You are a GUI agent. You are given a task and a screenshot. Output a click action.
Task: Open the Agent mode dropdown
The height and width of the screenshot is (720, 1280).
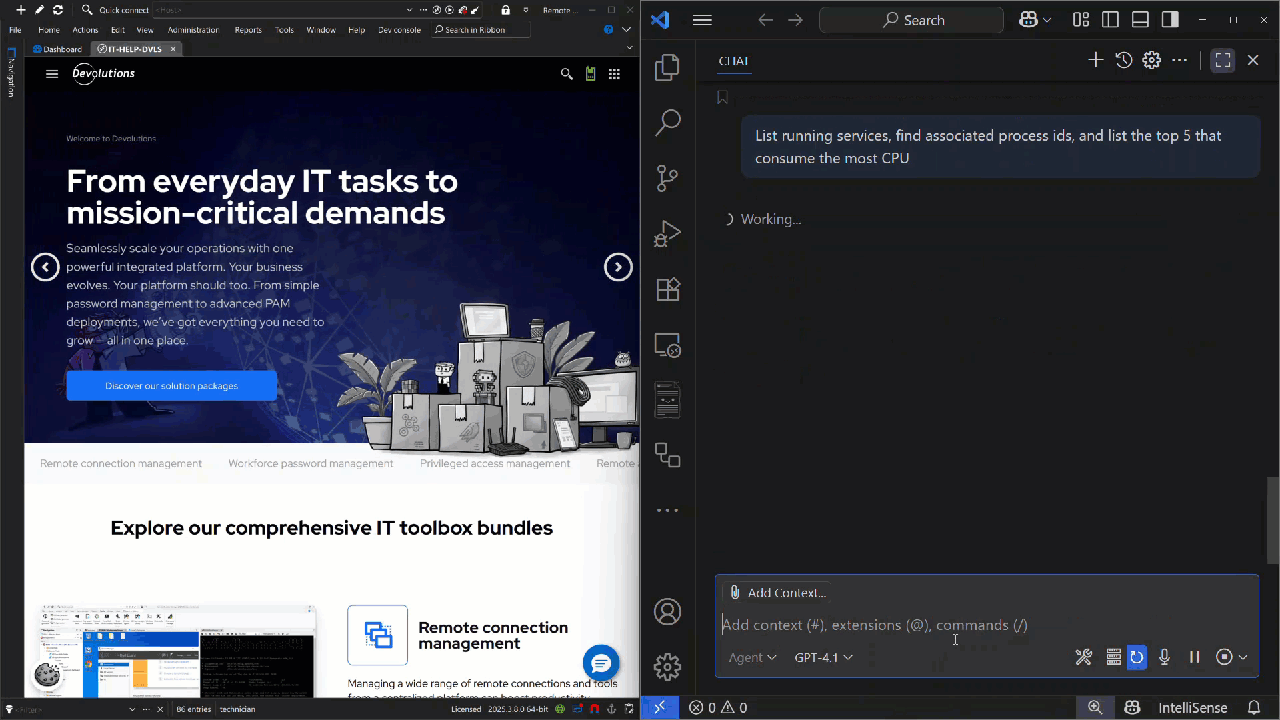point(752,657)
